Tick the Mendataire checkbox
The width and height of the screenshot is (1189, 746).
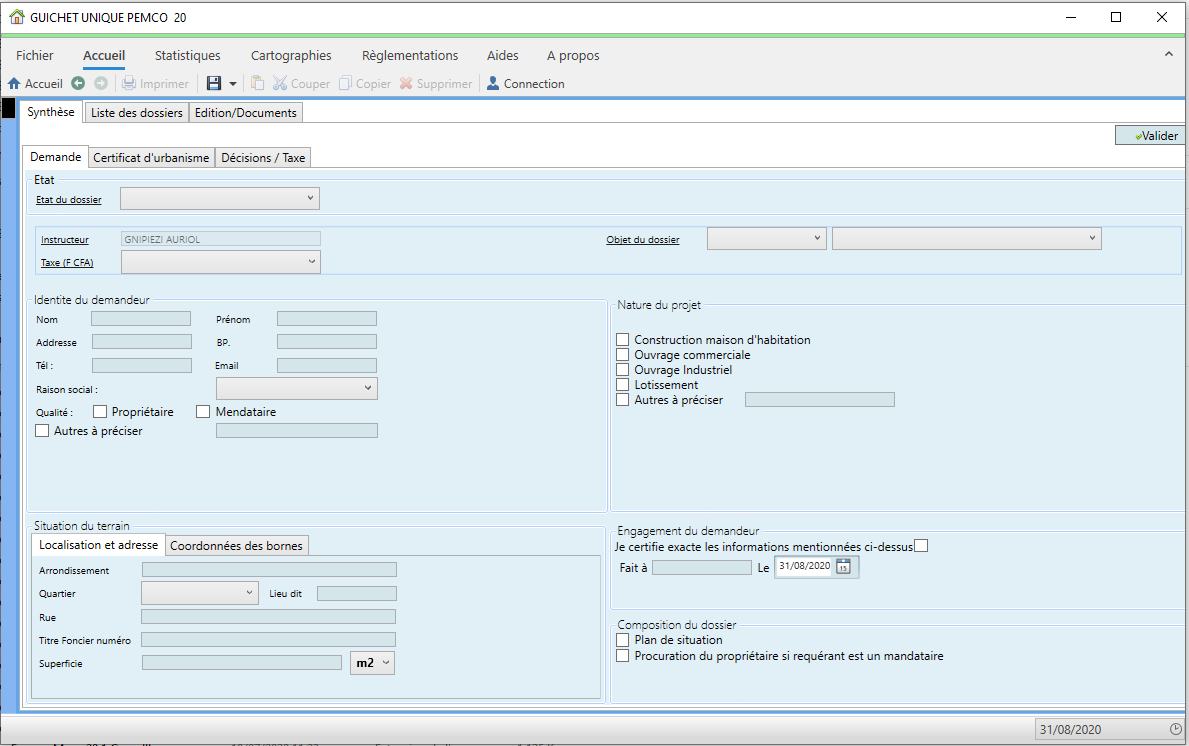(202, 412)
